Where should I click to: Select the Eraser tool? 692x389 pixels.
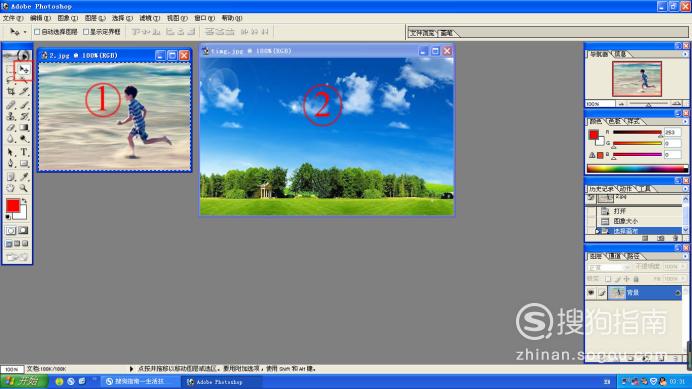pos(11,128)
